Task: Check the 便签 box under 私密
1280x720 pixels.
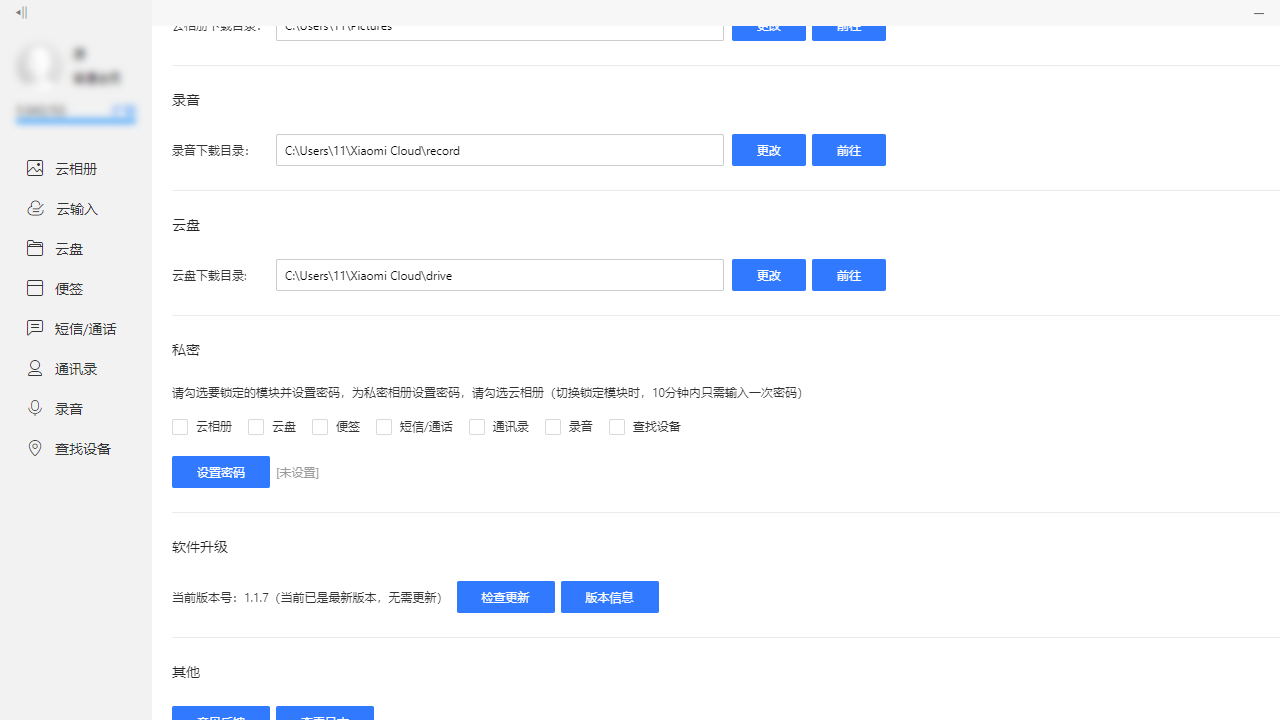Action: click(320, 427)
